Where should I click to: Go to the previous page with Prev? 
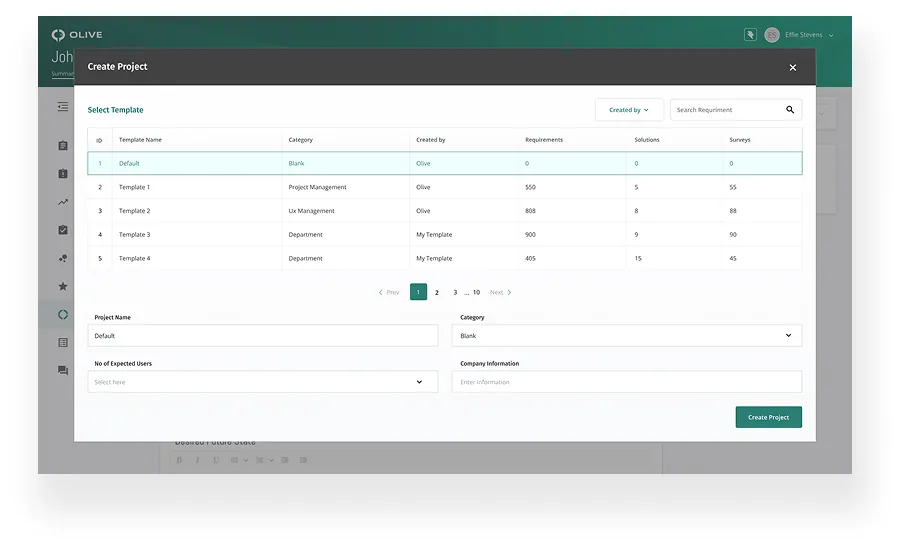pyautogui.click(x=389, y=292)
